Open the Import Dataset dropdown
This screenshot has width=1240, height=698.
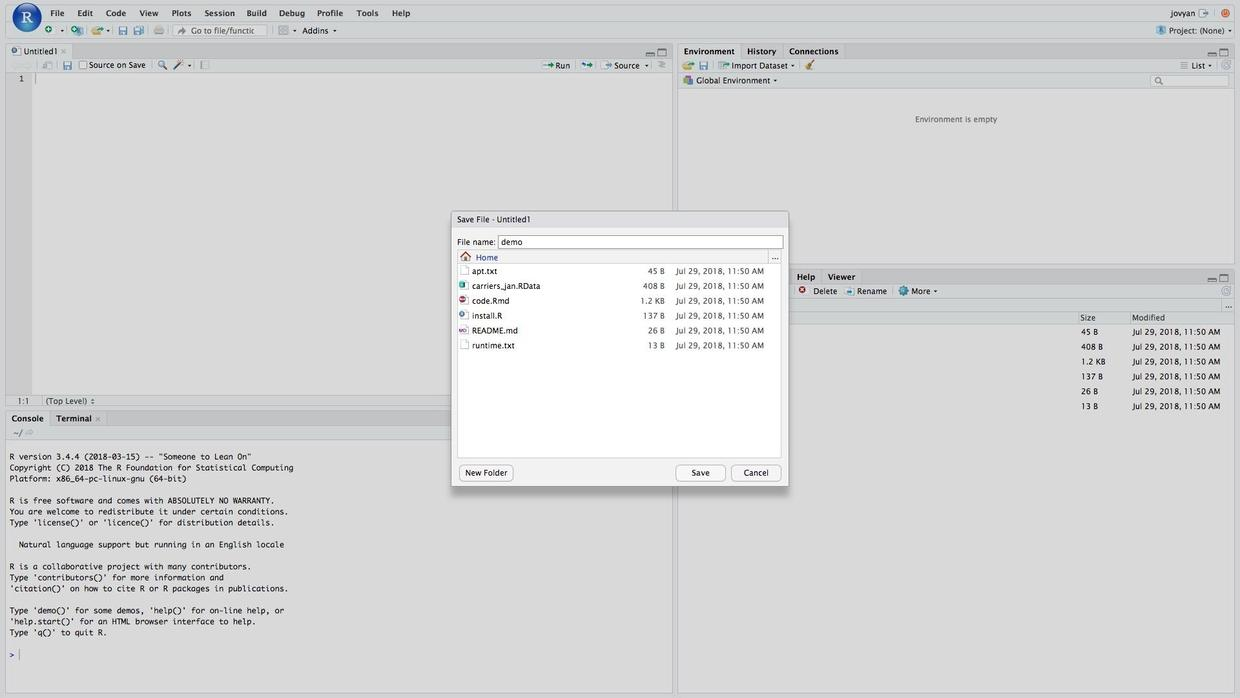758,66
